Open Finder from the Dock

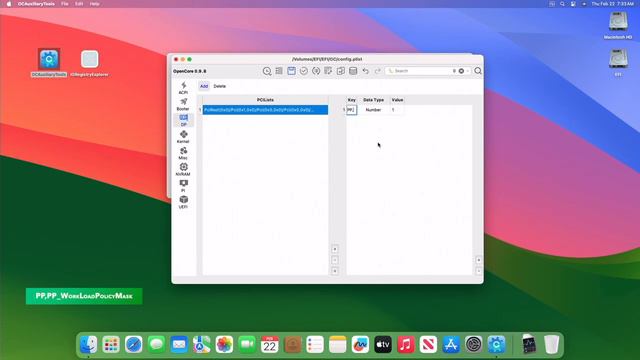point(89,345)
